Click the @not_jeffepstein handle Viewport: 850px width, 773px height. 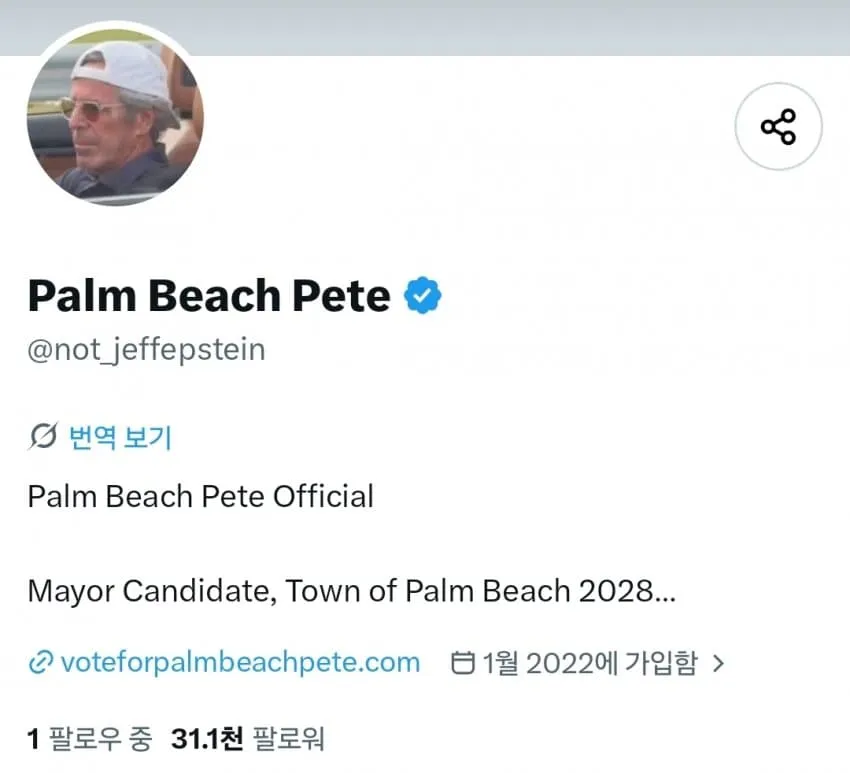[146, 350]
